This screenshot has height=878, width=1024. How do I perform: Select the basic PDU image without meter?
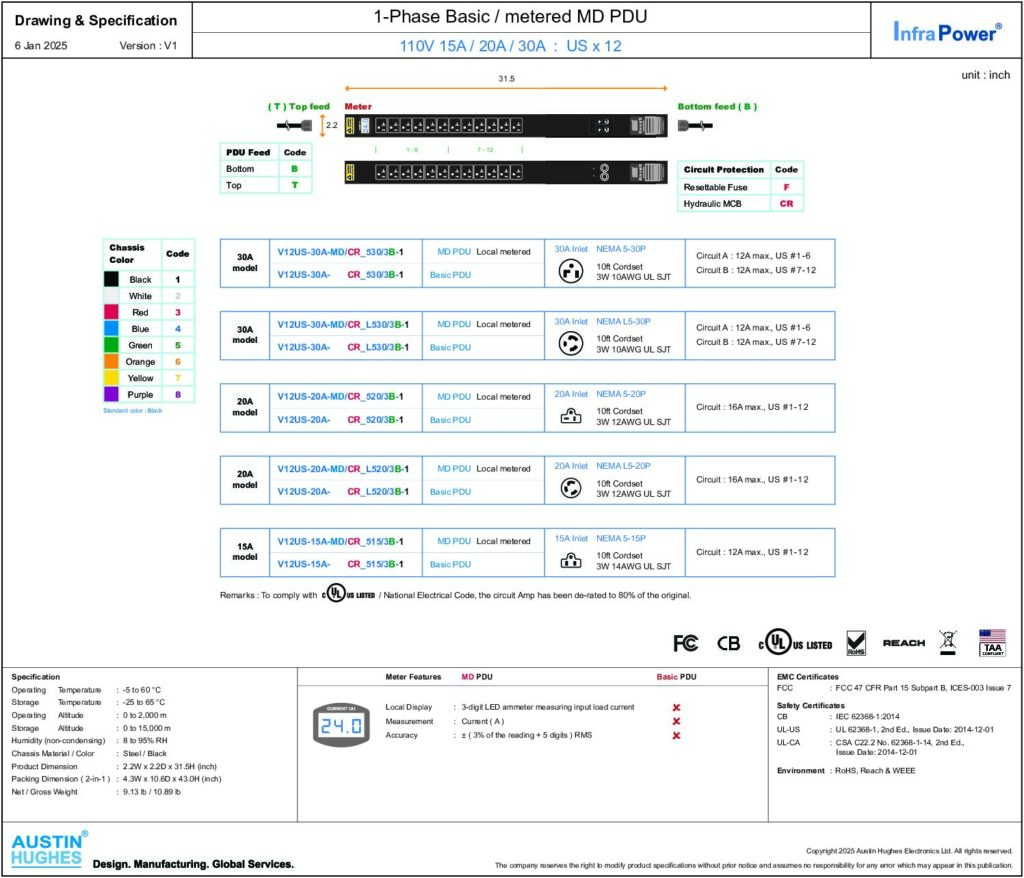point(506,172)
